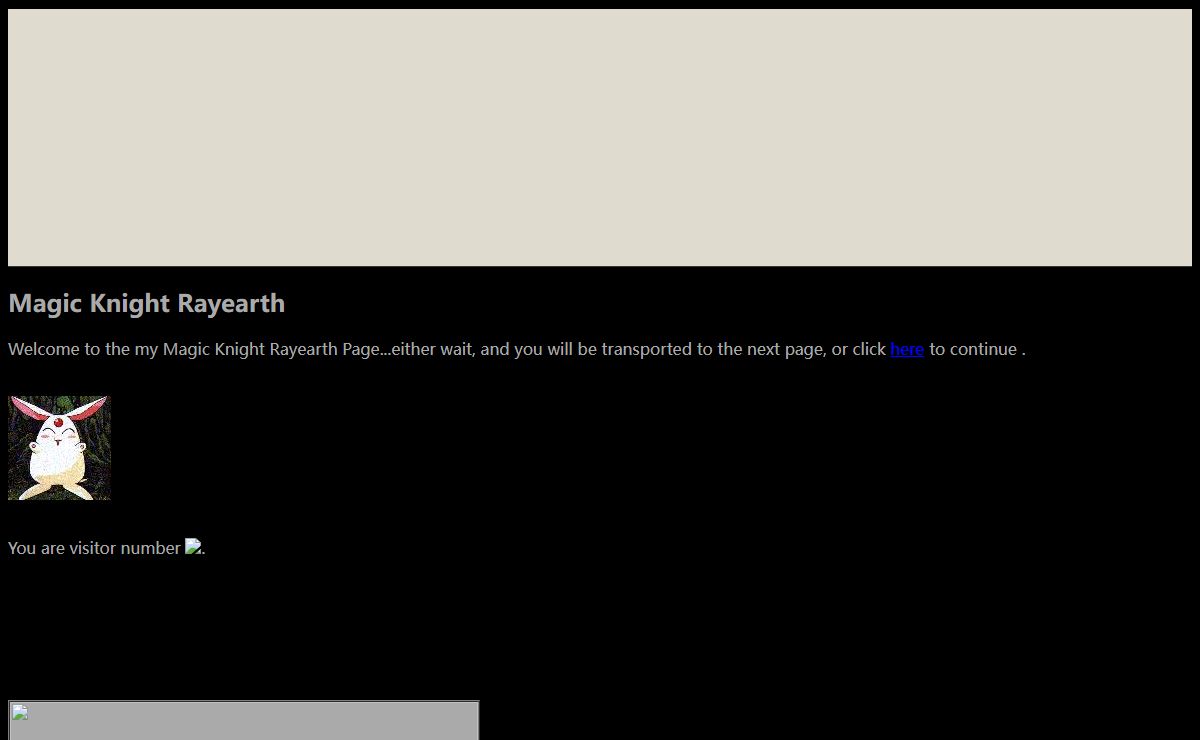The image size is (1200, 740).
Task: Click the 'Welcome to the my Magic Knight' sentence
Action: (x=517, y=349)
